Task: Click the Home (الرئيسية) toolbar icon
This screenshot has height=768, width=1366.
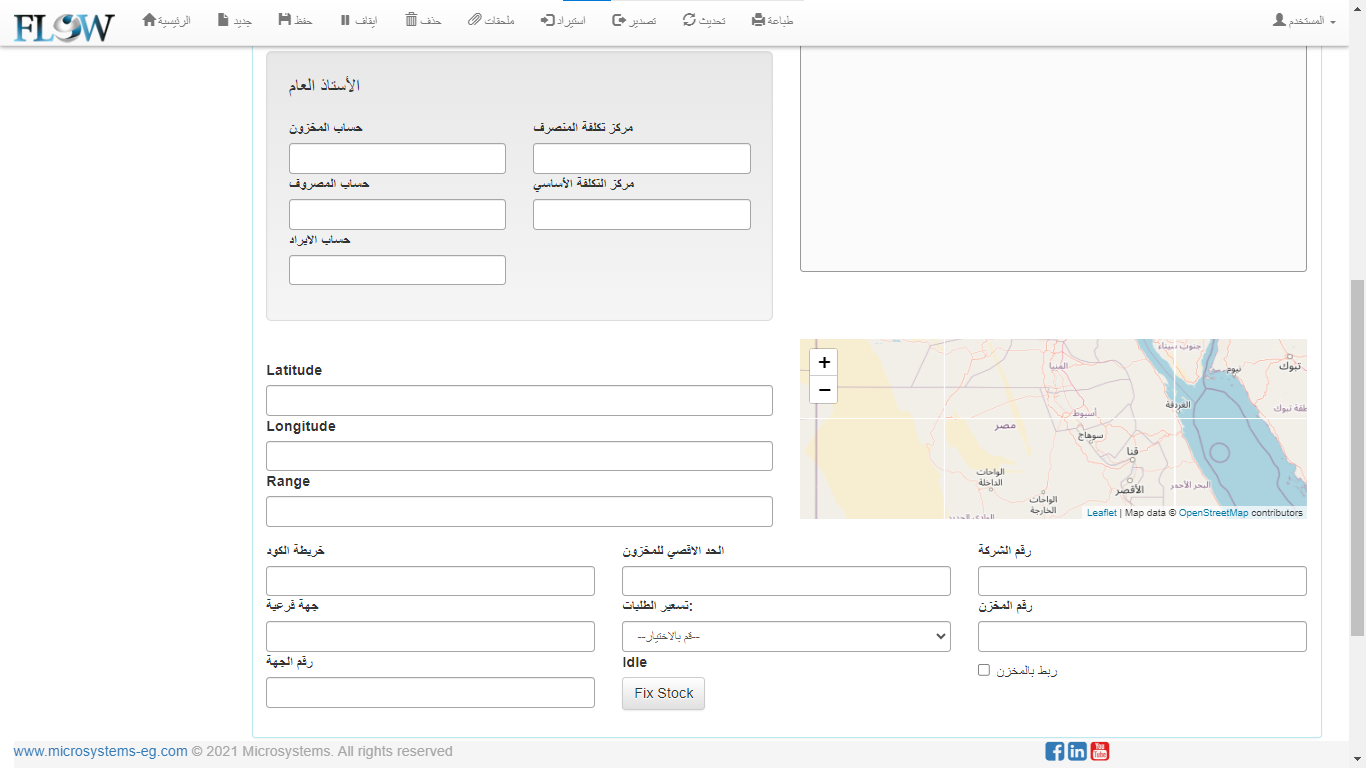Action: pos(150,20)
